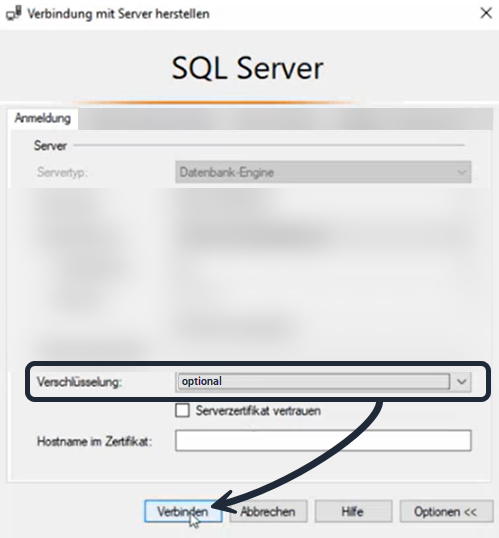This screenshot has height=538, width=499.
Task: Click the Servertyp label
Action: (x=62, y=172)
